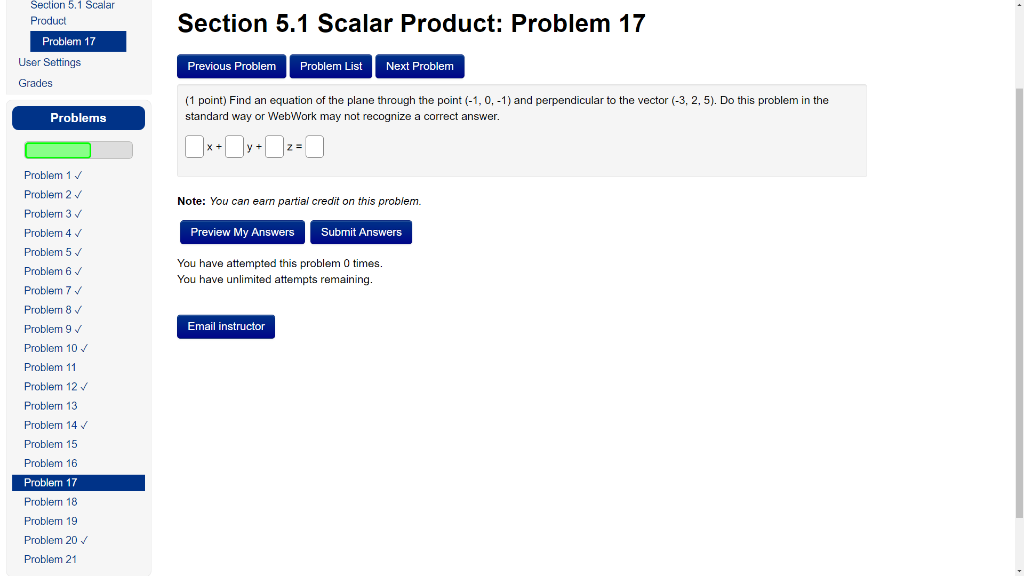Viewport: 1024px width, 576px height.
Task: Open the Email instructor form
Action: (225, 326)
